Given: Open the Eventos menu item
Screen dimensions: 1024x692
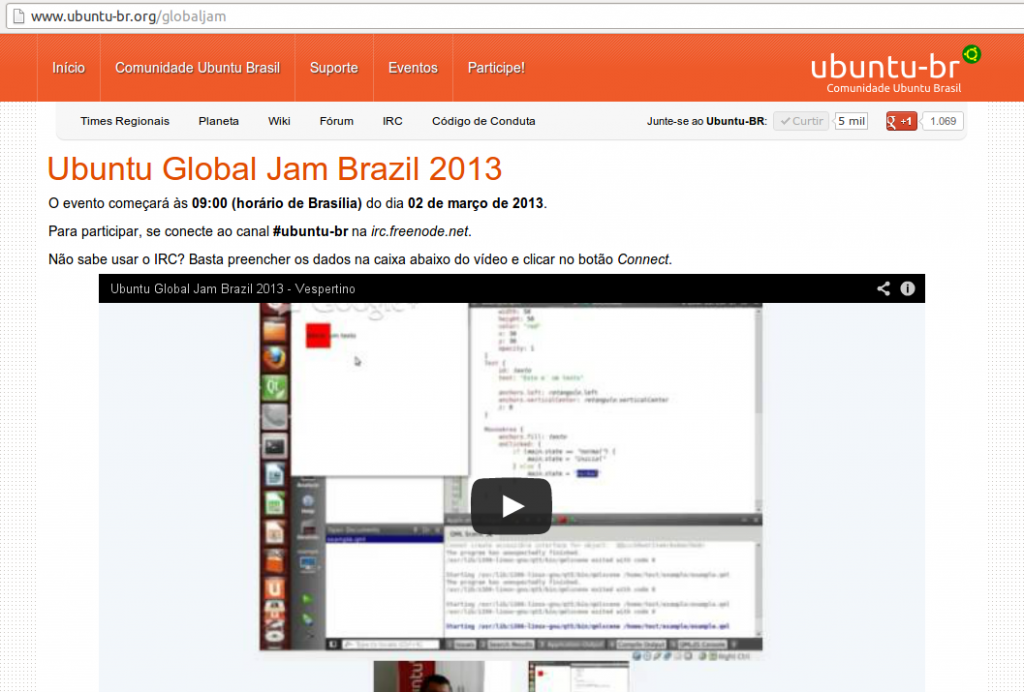Looking at the screenshot, I should (x=413, y=68).
